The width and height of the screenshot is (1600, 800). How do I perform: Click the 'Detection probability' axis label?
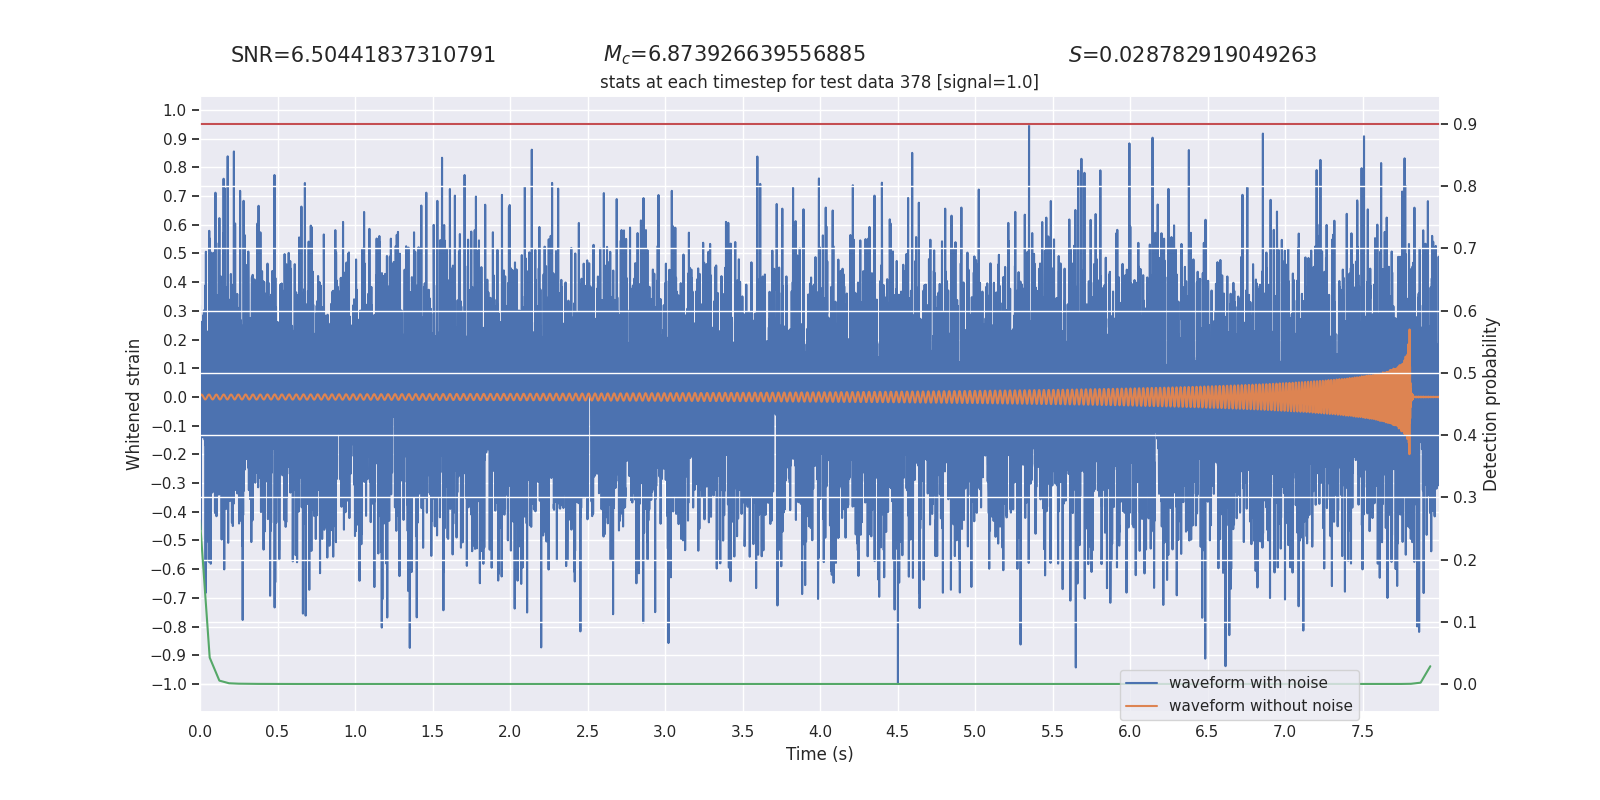[x=1490, y=404]
